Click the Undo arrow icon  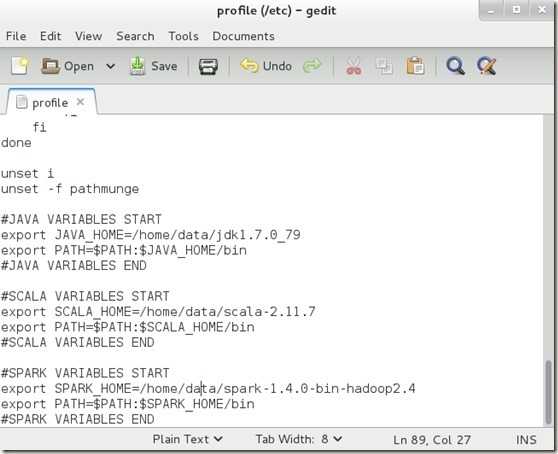tap(249, 66)
